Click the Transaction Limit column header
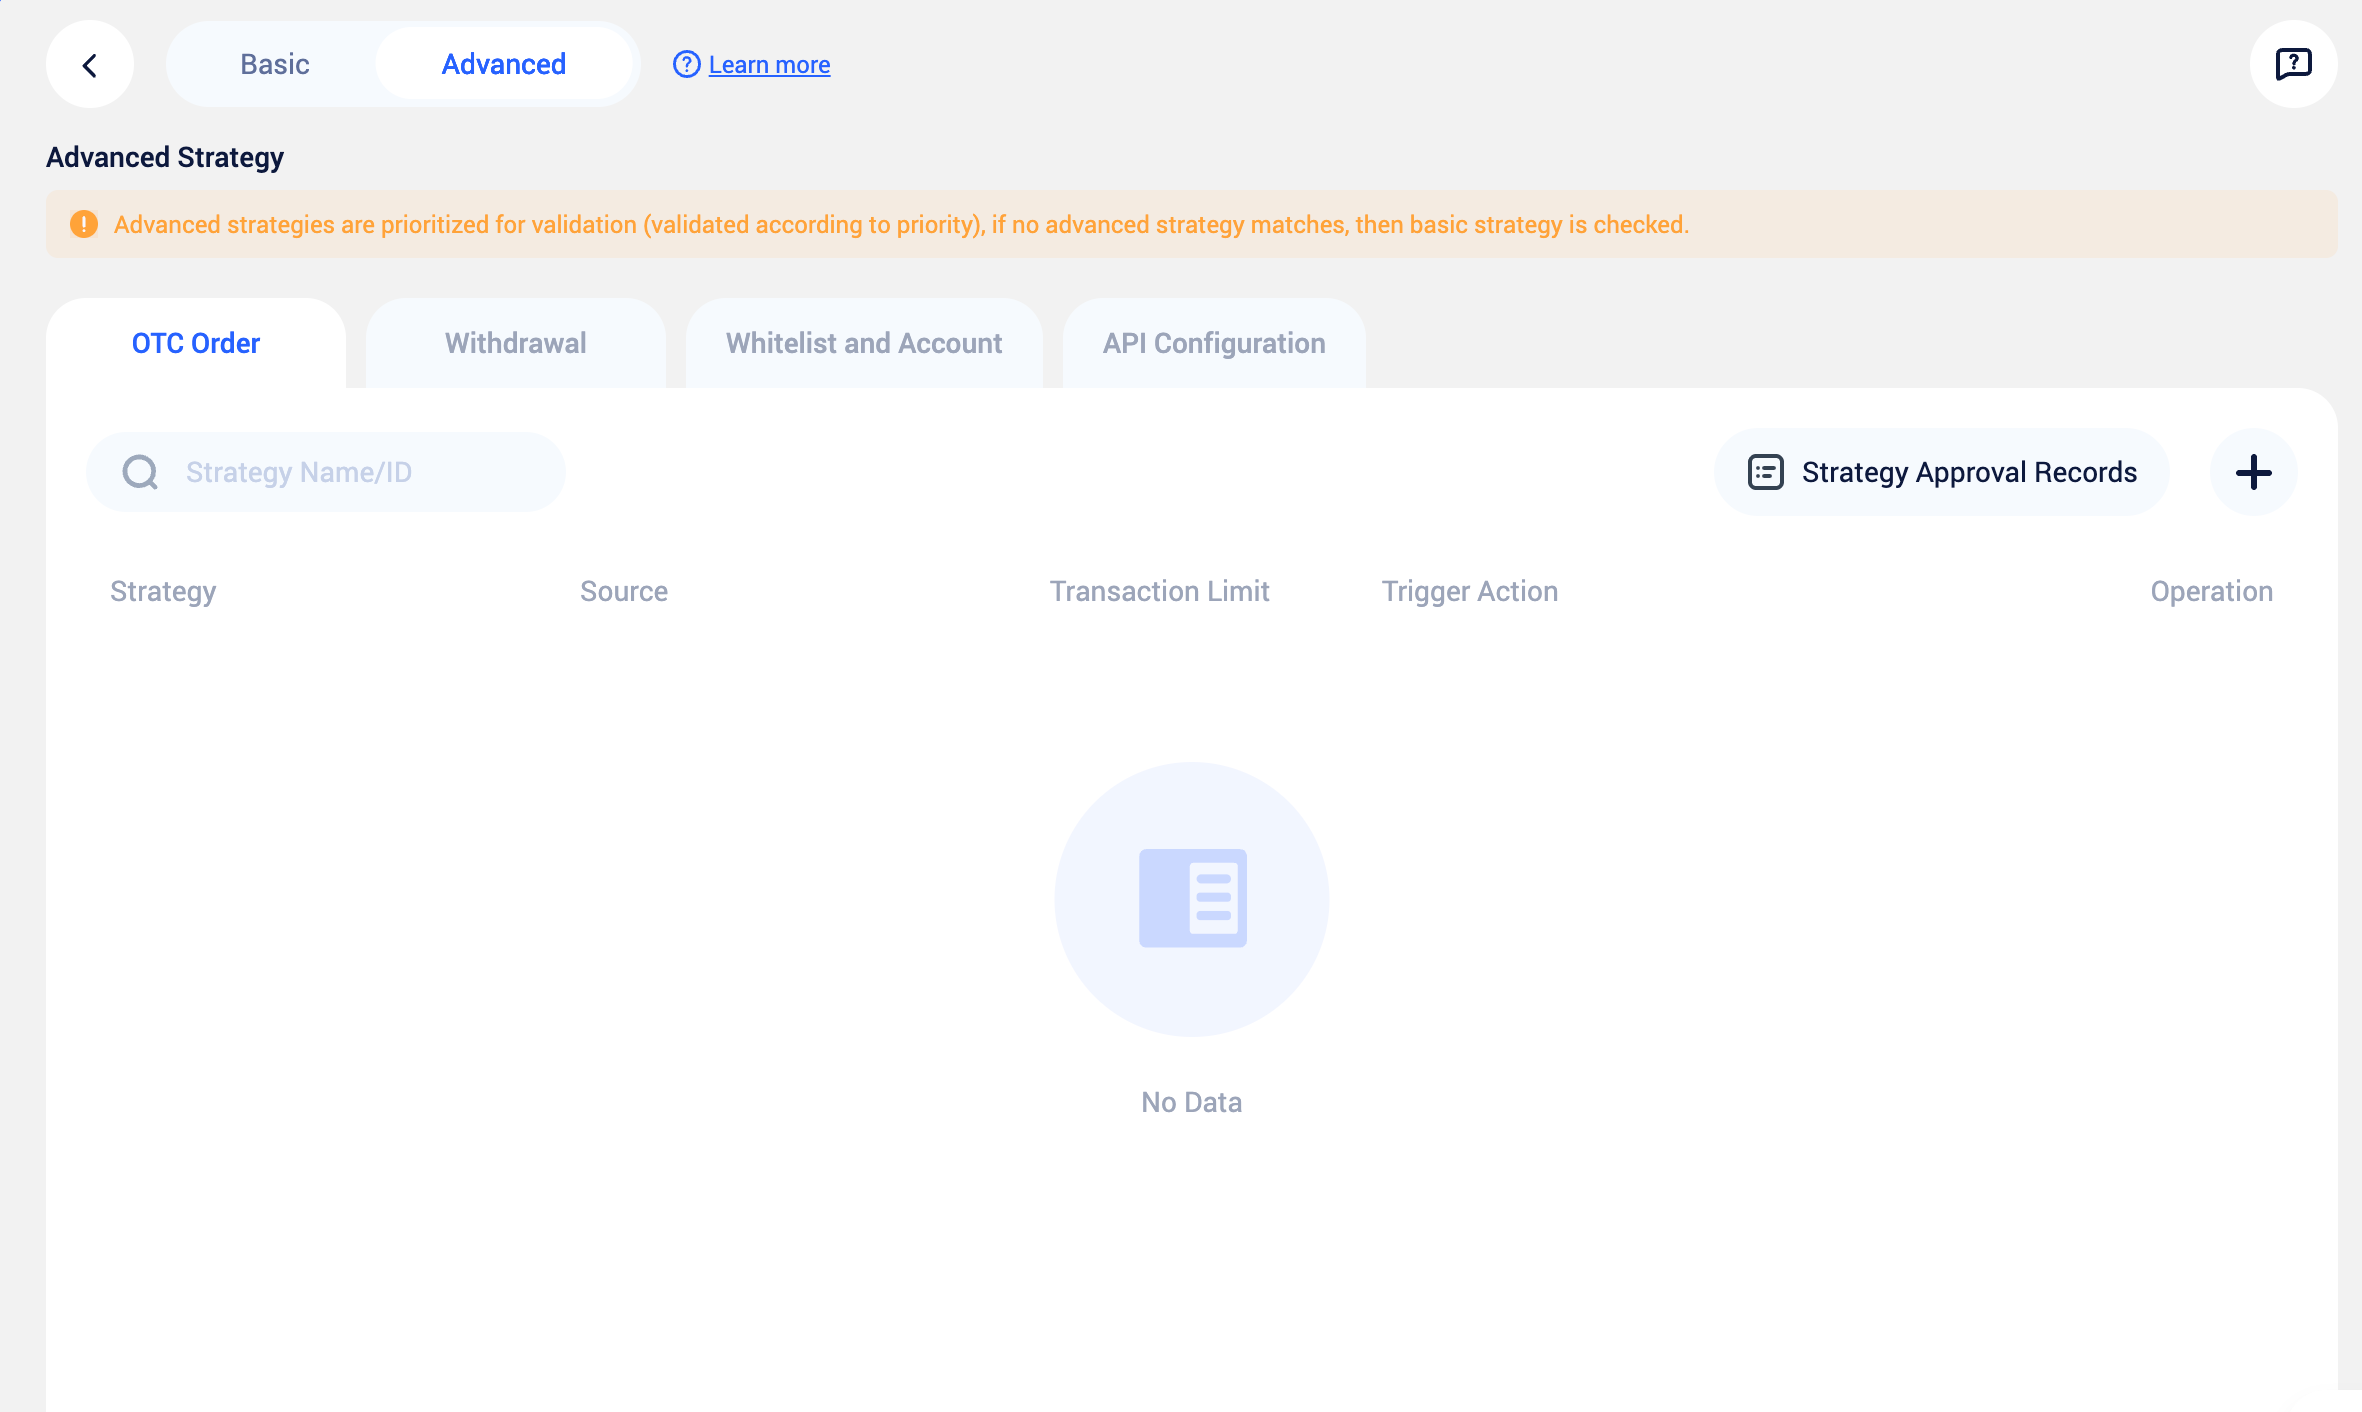2362x1412 pixels. coord(1159,591)
